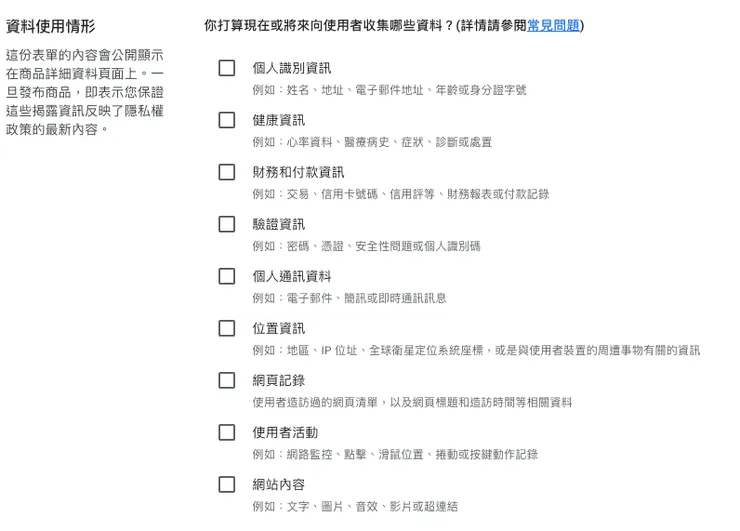The image size is (740, 531).
Task: Click the 個人識別資訊 label text
Action: 291,68
